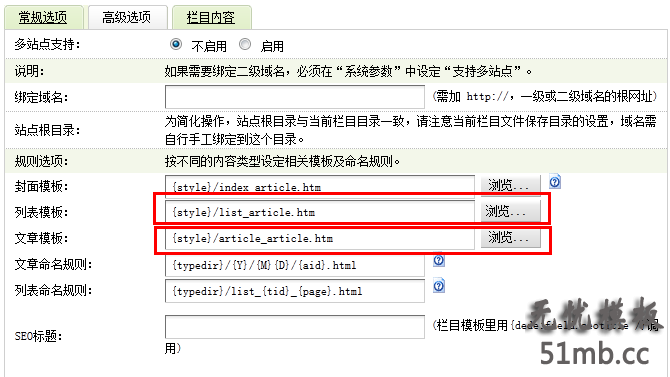Viewport: 670px width, 377px height.
Task: Click the SEO标题 label
Action: click(x=38, y=336)
